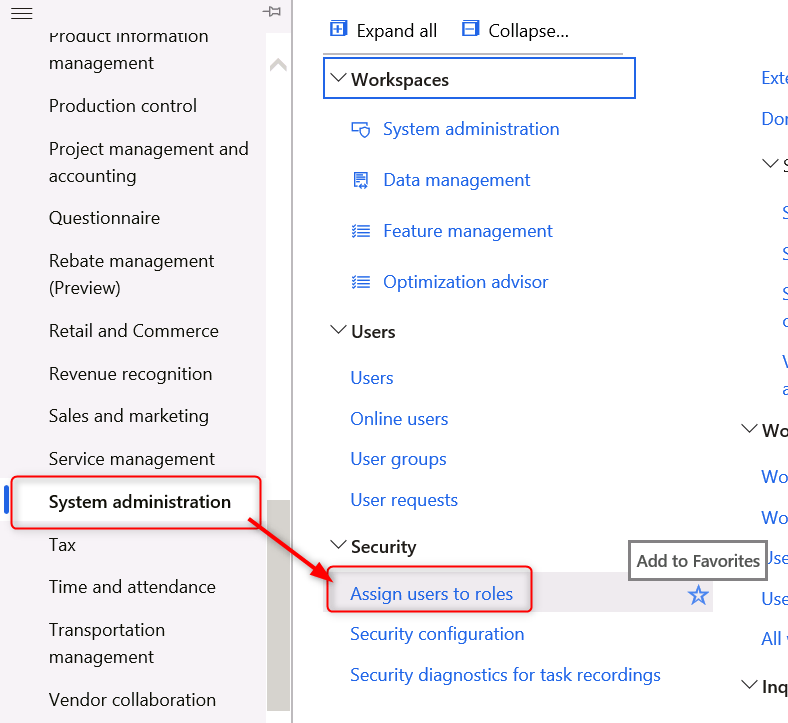
Task: Open Retail and Commerce module
Action: pos(133,331)
